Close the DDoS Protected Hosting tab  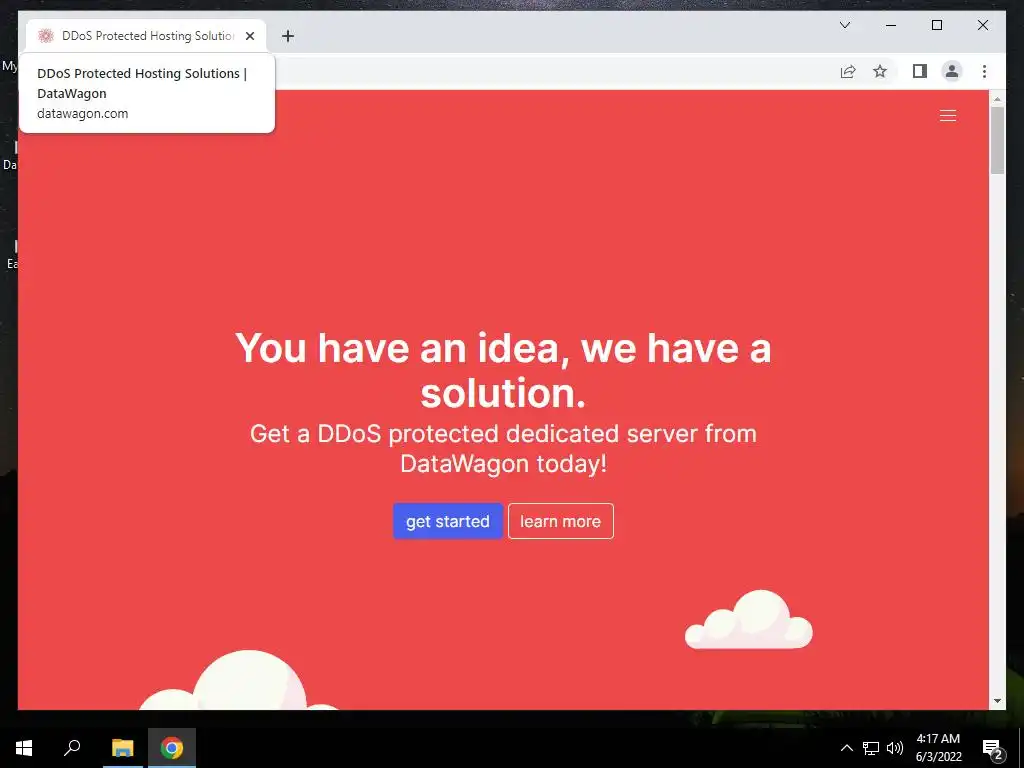coord(249,36)
